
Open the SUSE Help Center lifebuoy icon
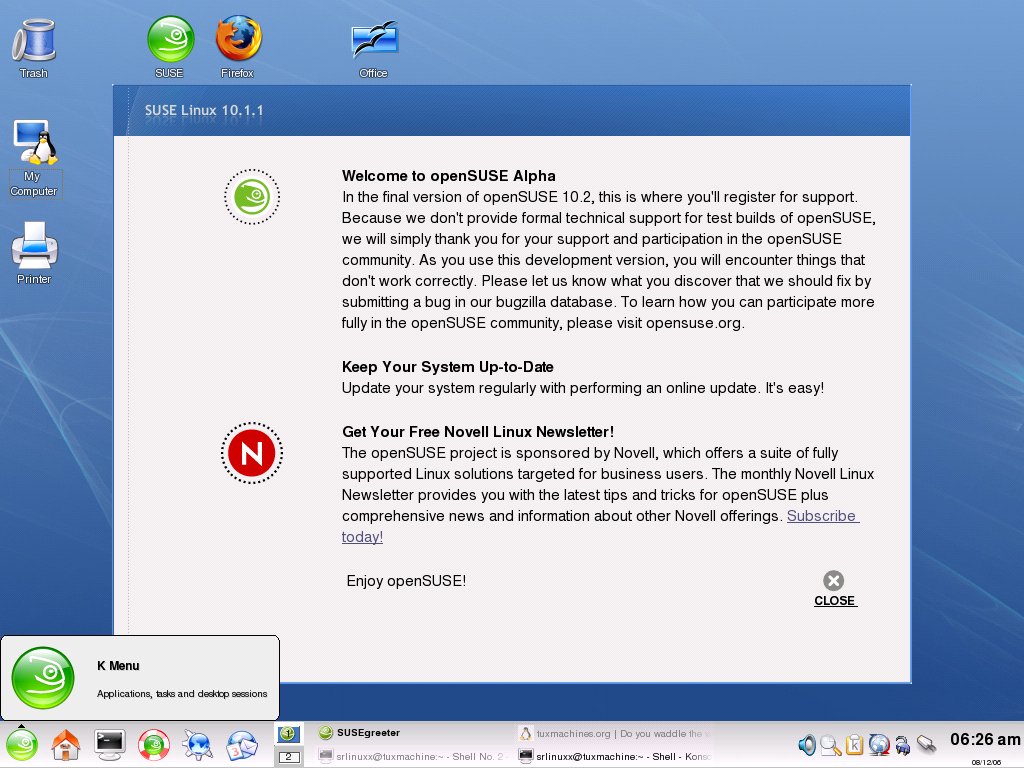point(154,744)
